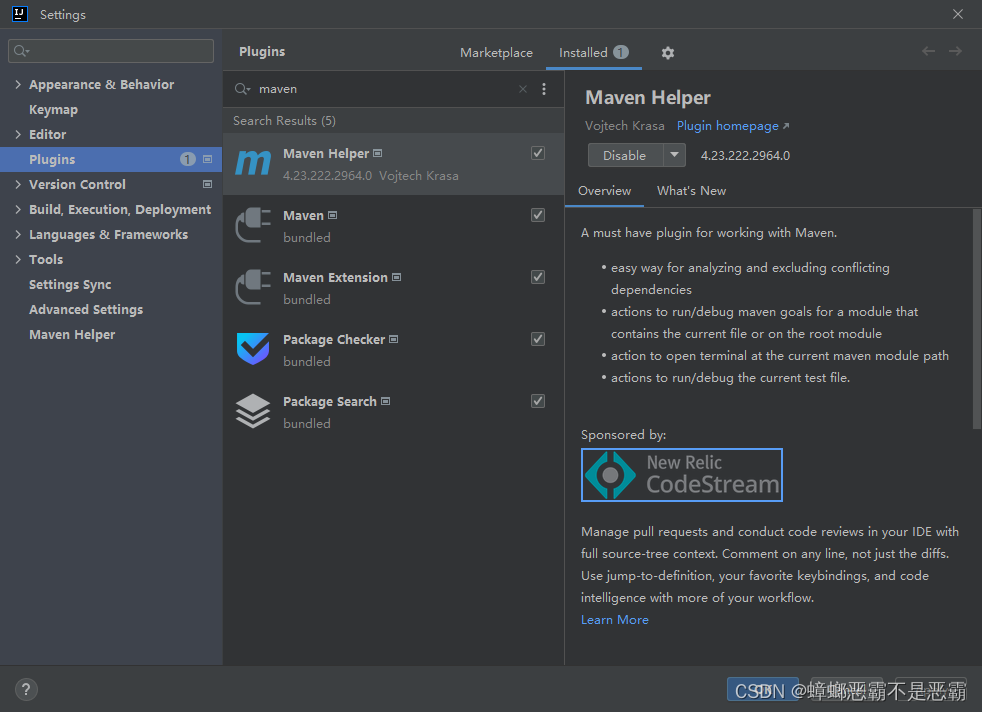Click the Maven bundled plugin plug icon

click(253, 225)
